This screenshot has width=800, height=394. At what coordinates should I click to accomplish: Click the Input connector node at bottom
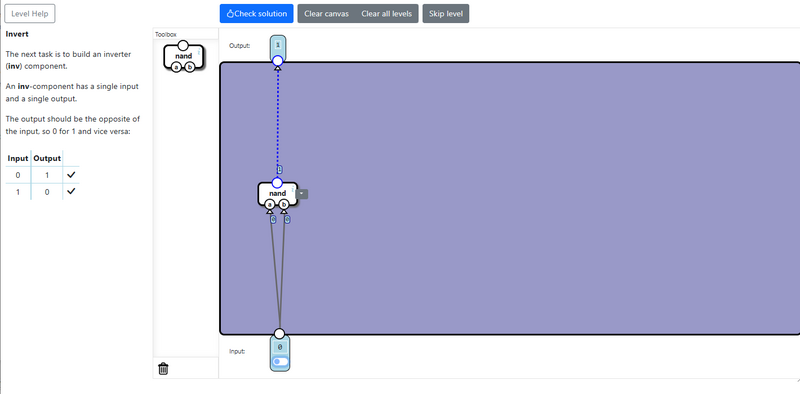pos(279,334)
